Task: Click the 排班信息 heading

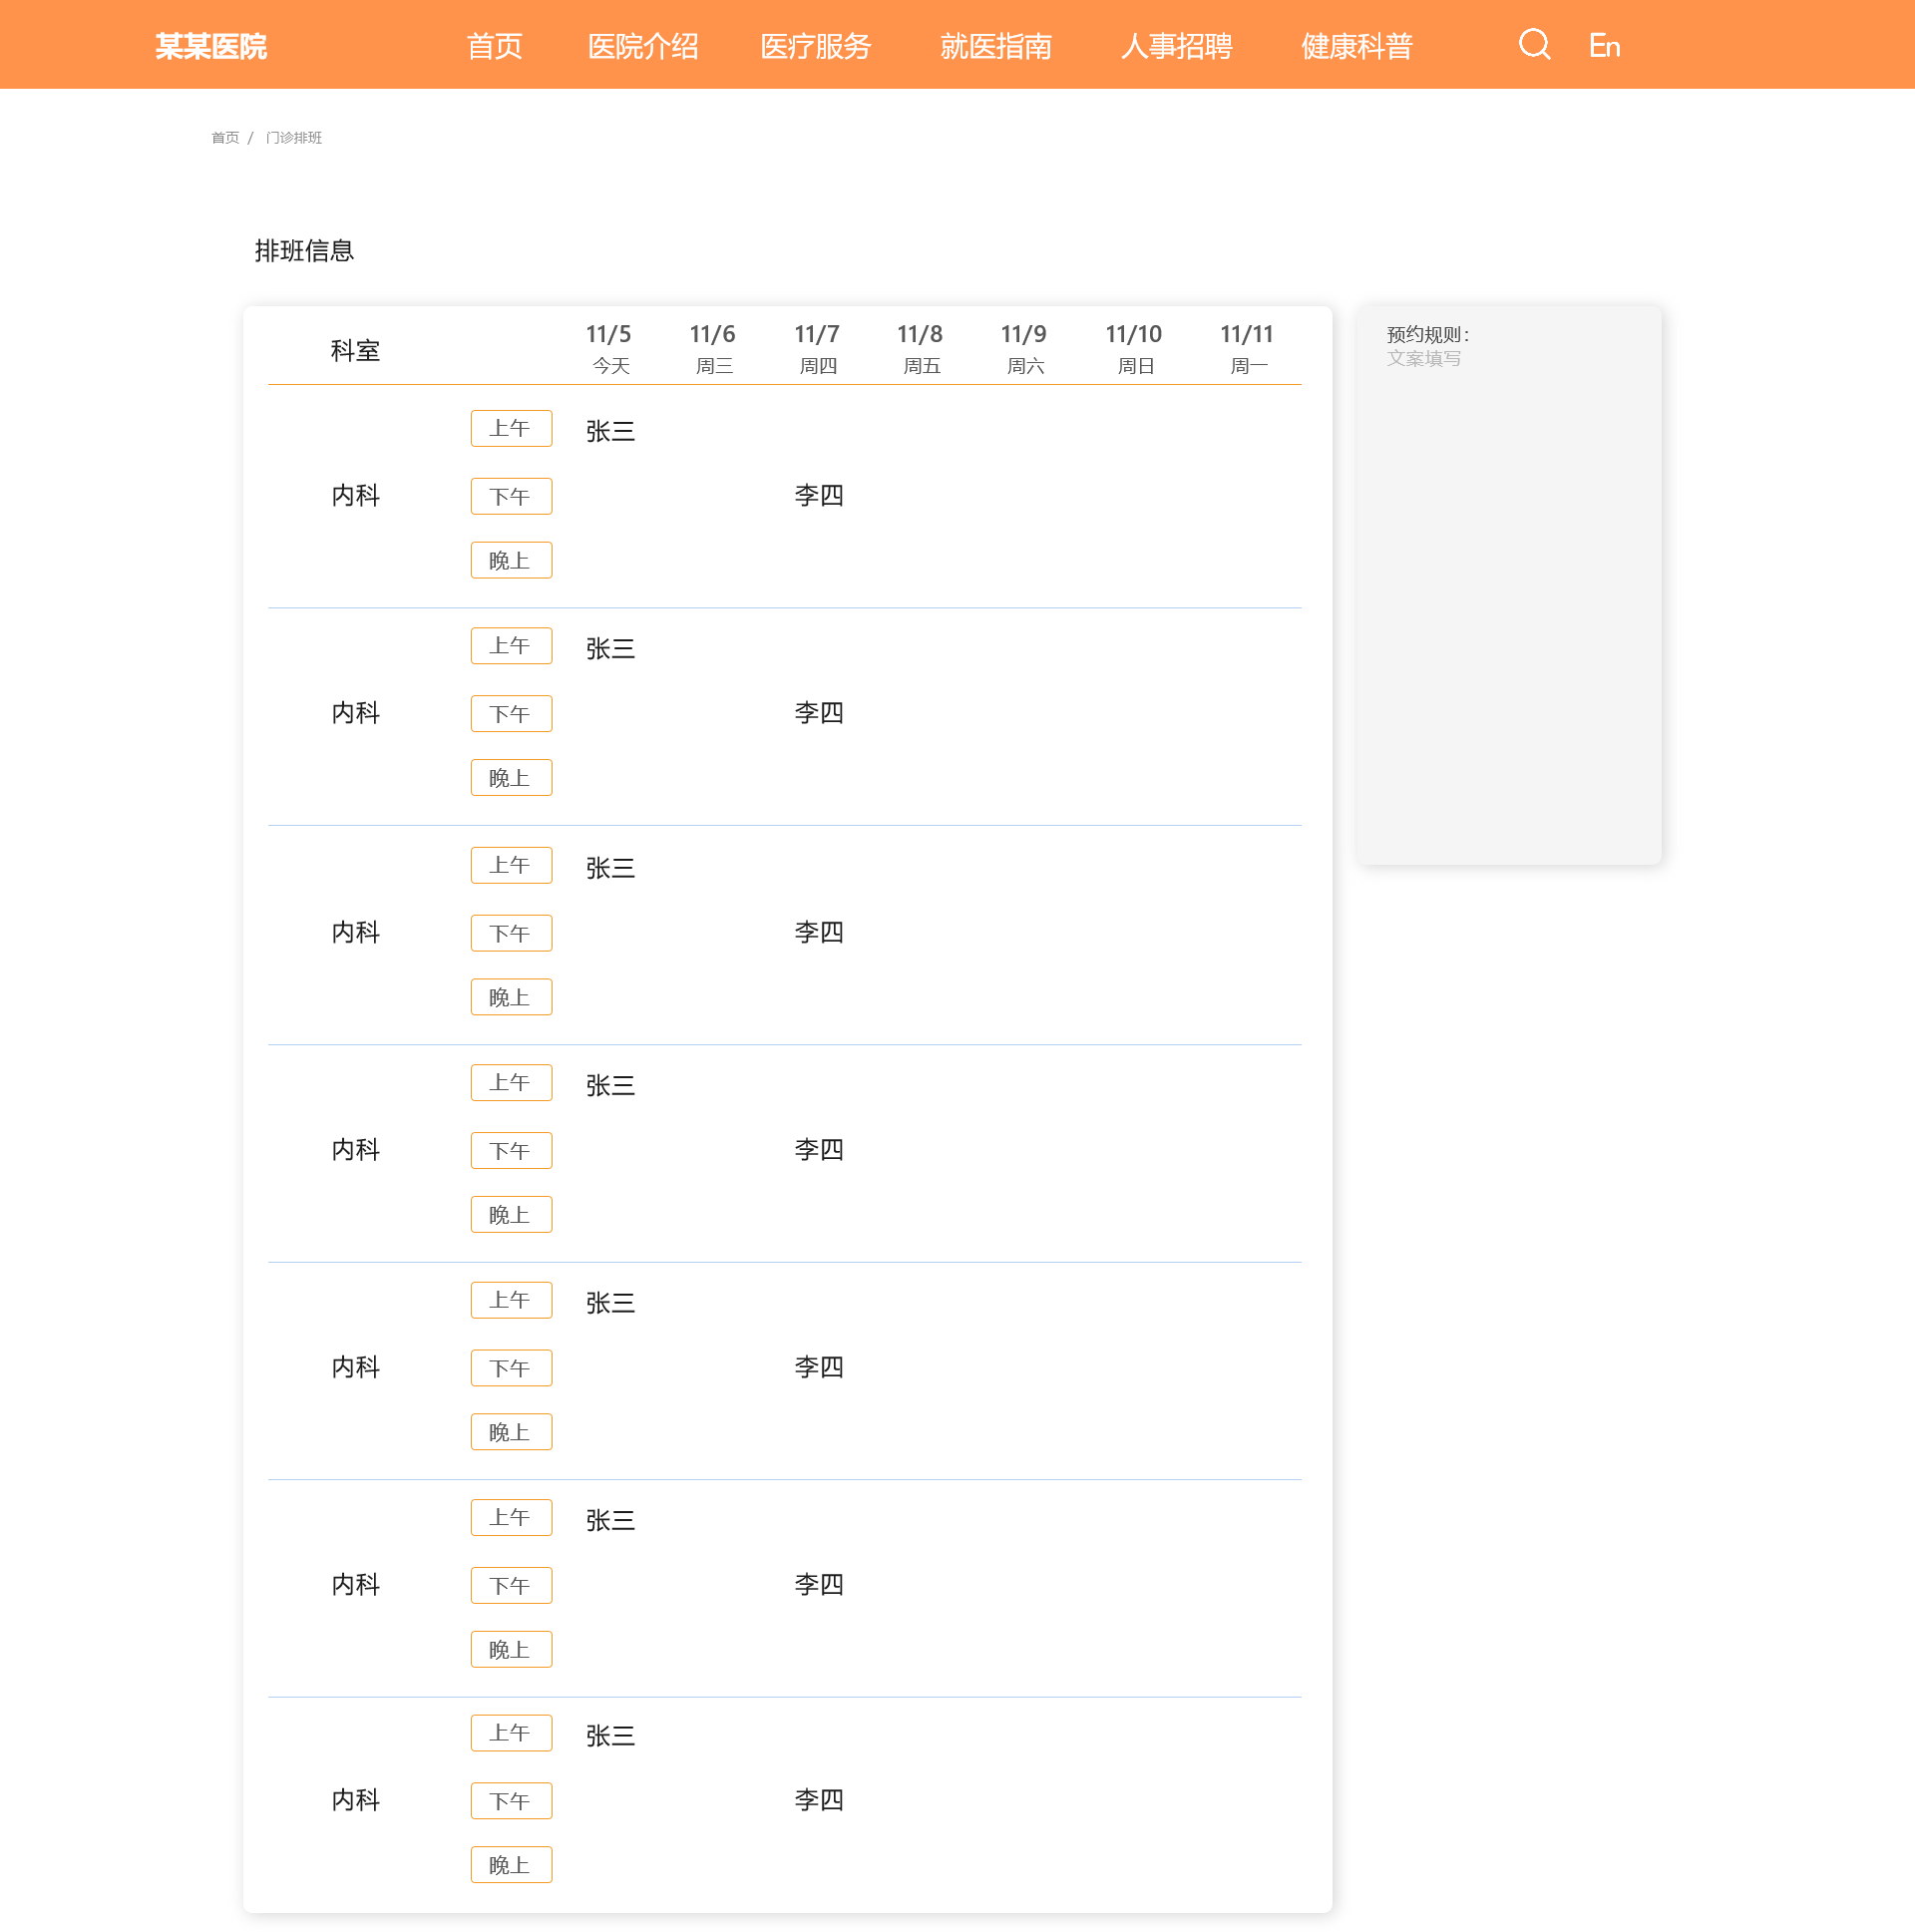Action: pos(304,251)
